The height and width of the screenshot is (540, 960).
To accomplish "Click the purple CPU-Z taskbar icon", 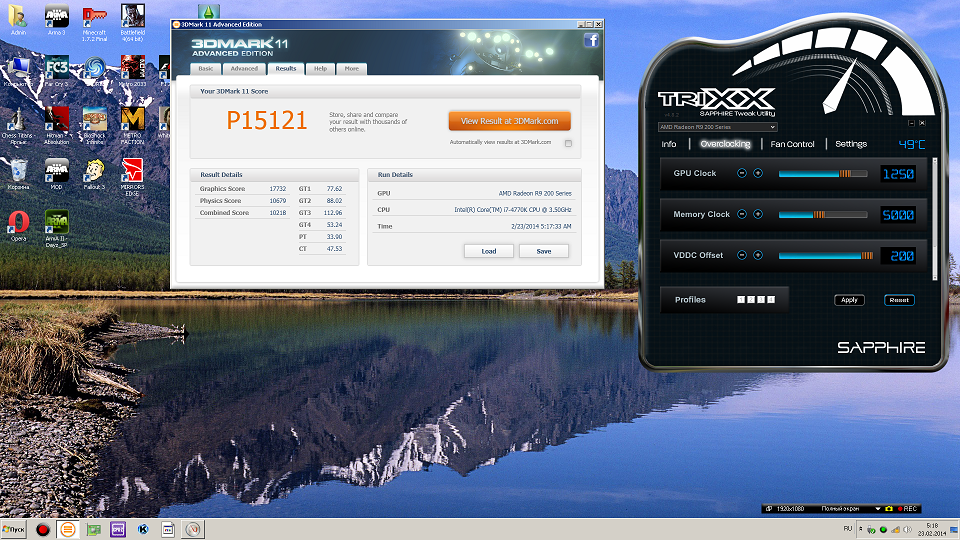I will (x=118, y=530).
